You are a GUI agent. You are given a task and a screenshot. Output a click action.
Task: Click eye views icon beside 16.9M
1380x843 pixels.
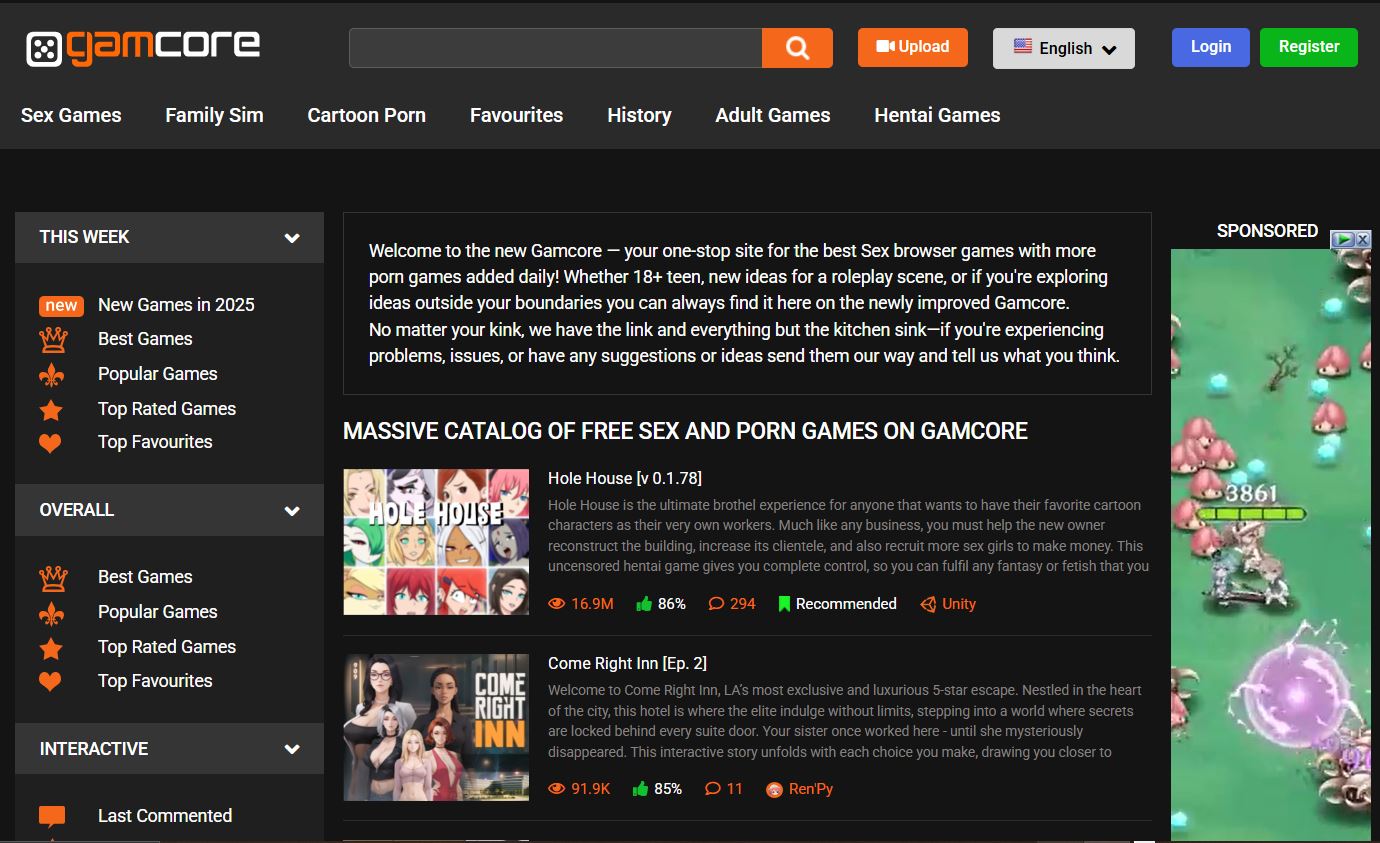(557, 604)
